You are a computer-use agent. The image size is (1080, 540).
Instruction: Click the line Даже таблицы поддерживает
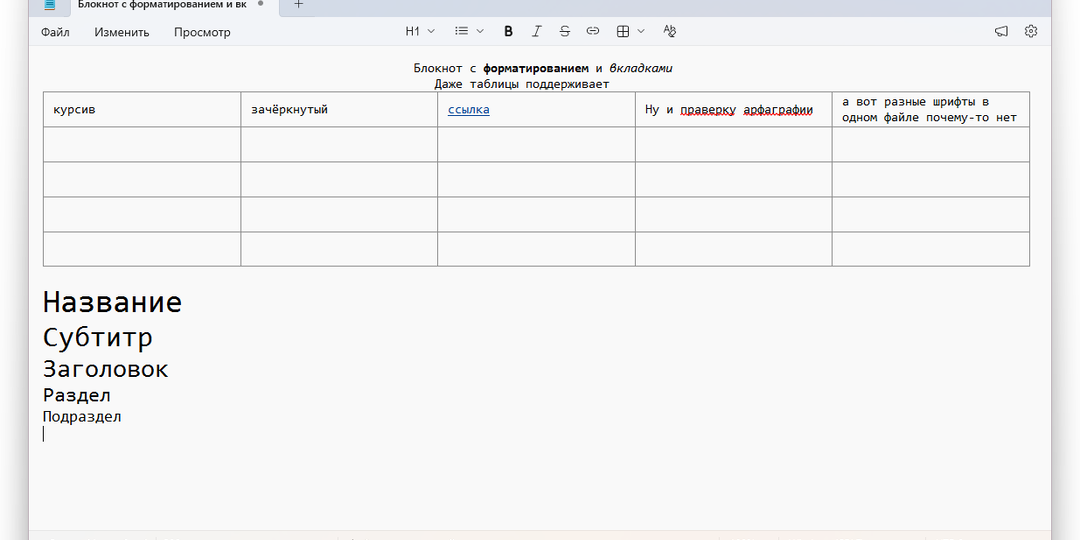(522, 84)
